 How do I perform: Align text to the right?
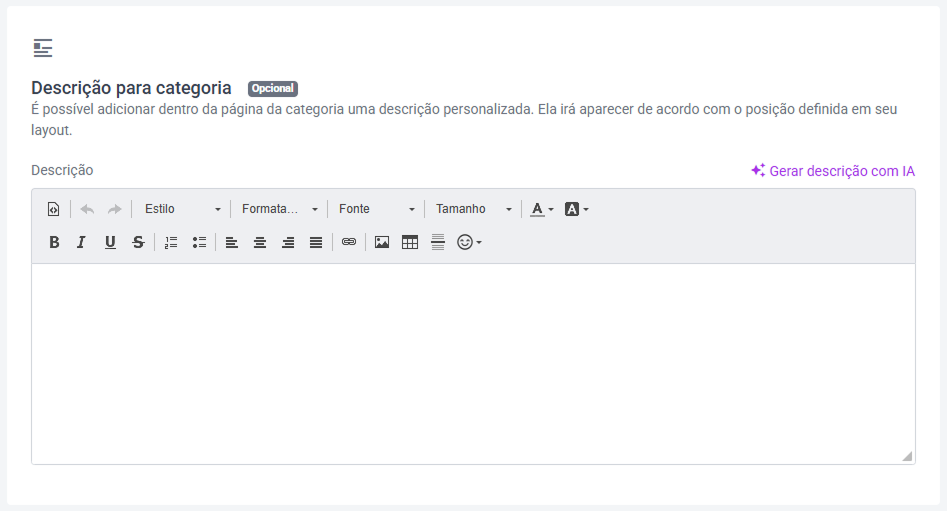[x=288, y=242]
